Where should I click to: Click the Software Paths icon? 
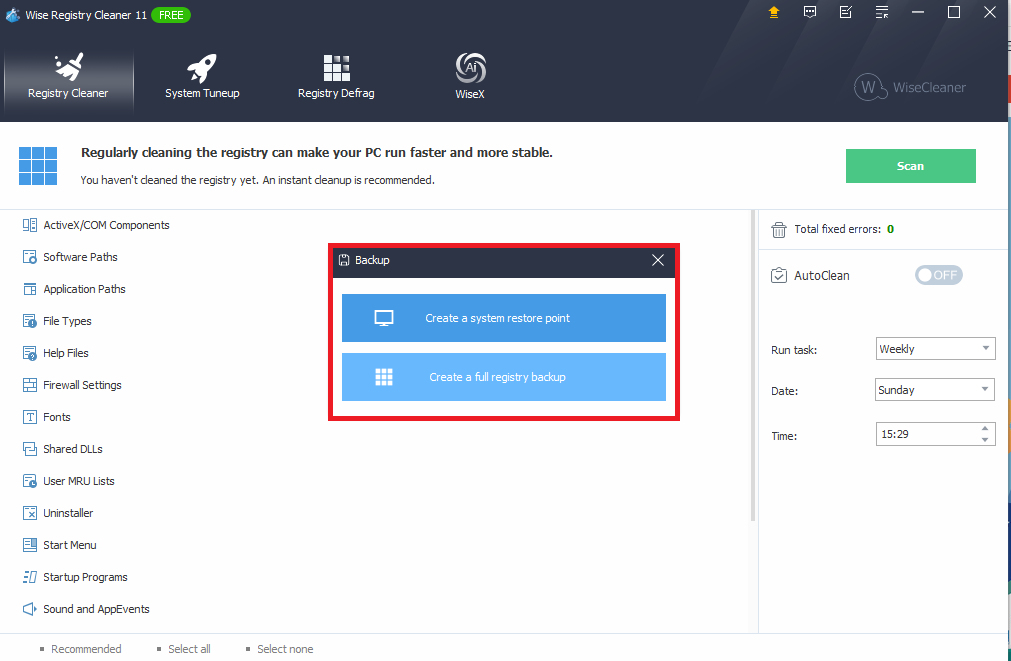(x=30, y=257)
